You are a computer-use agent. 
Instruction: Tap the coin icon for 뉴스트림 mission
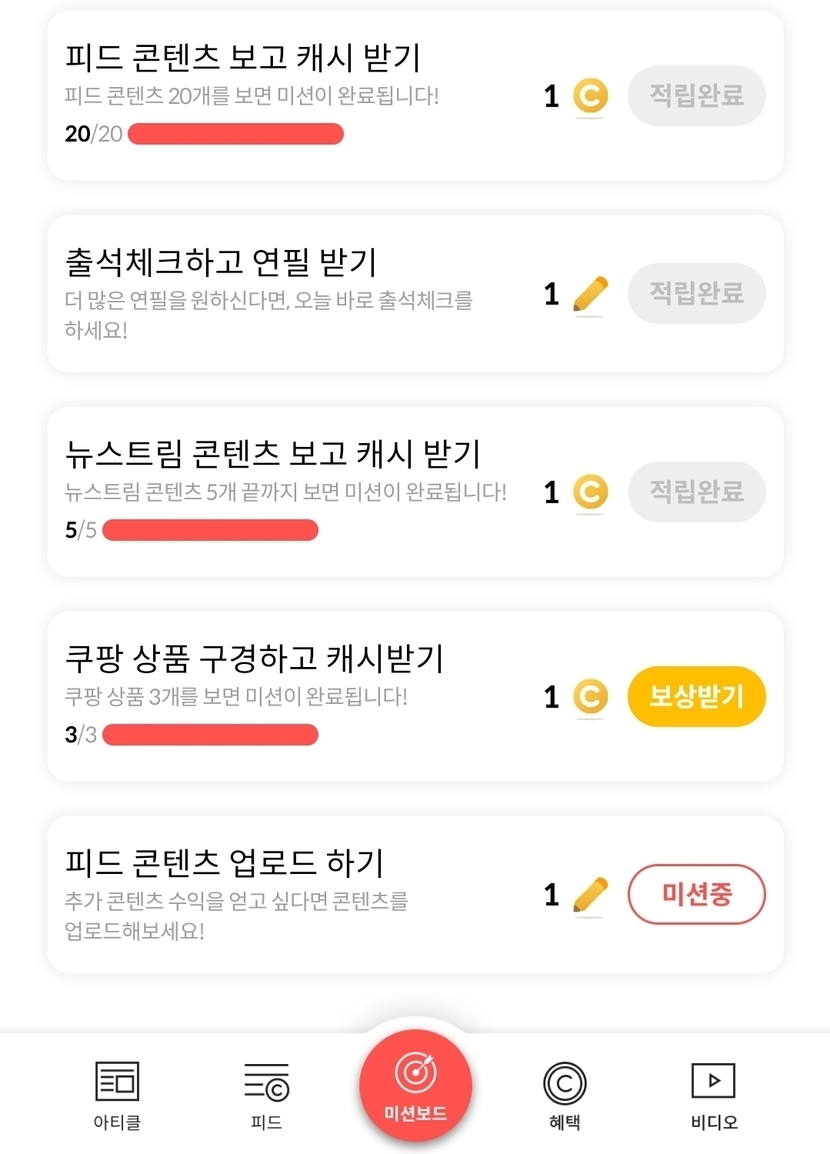coord(590,492)
